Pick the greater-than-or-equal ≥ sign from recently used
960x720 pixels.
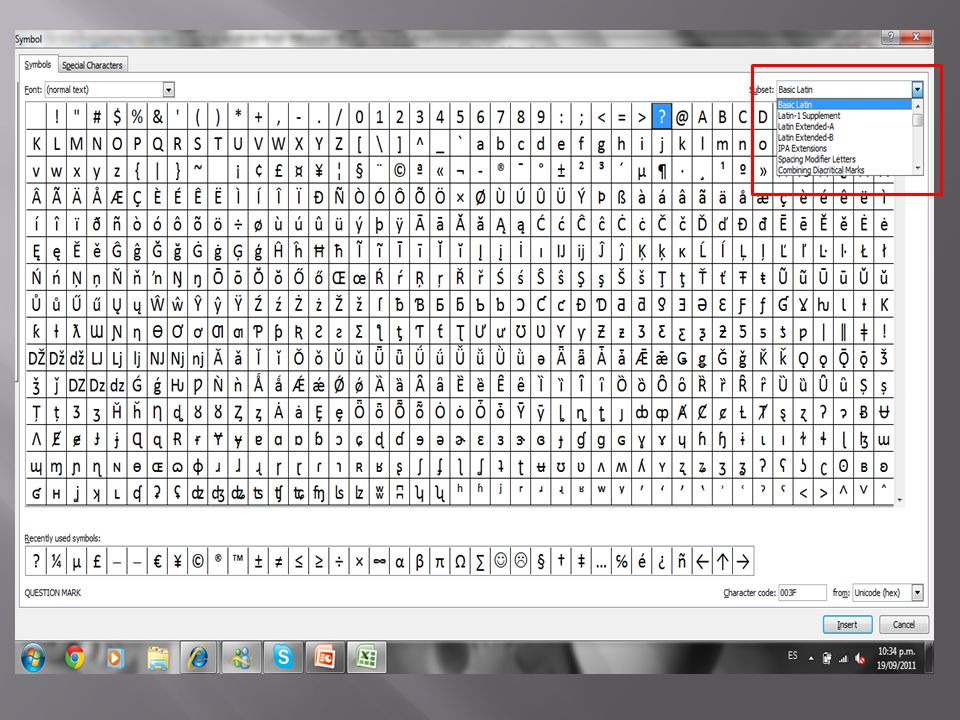pos(319,561)
